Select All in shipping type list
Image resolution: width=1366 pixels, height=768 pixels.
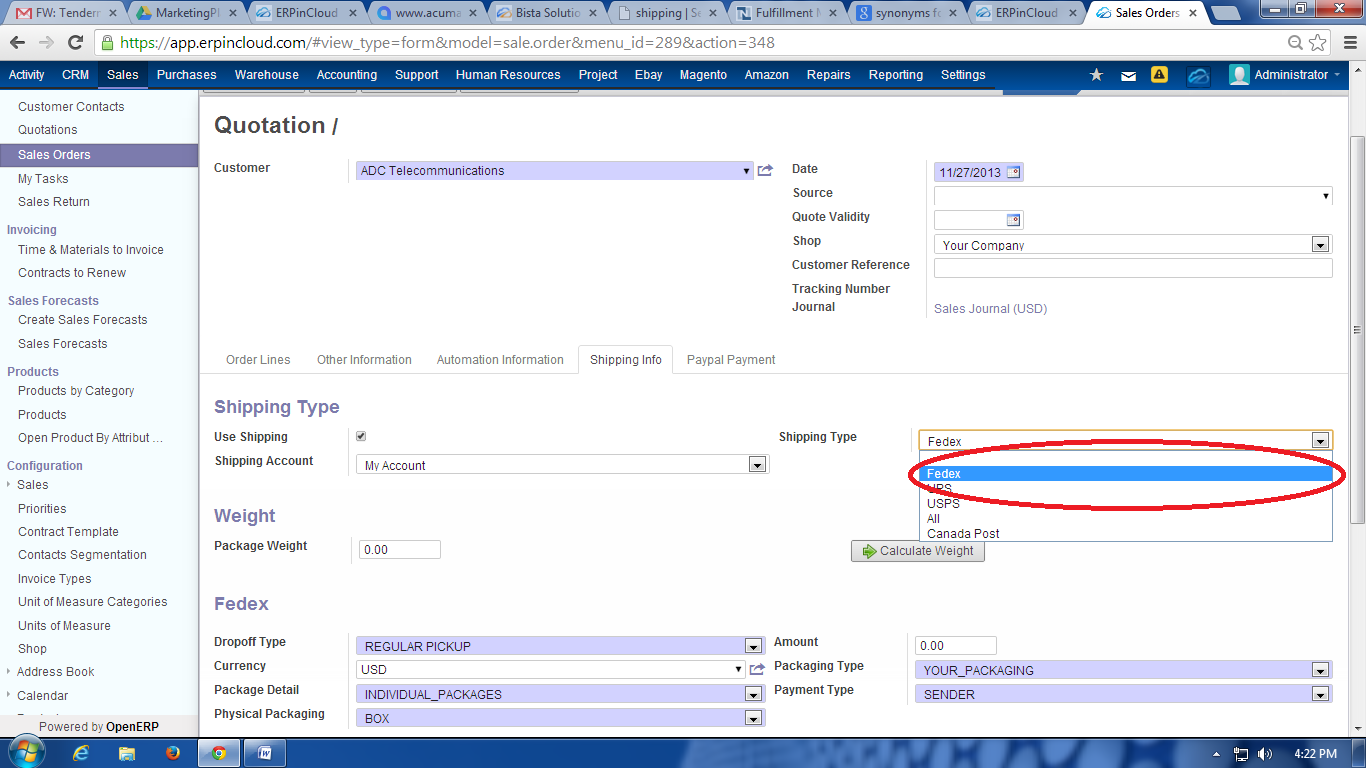pos(1125,519)
